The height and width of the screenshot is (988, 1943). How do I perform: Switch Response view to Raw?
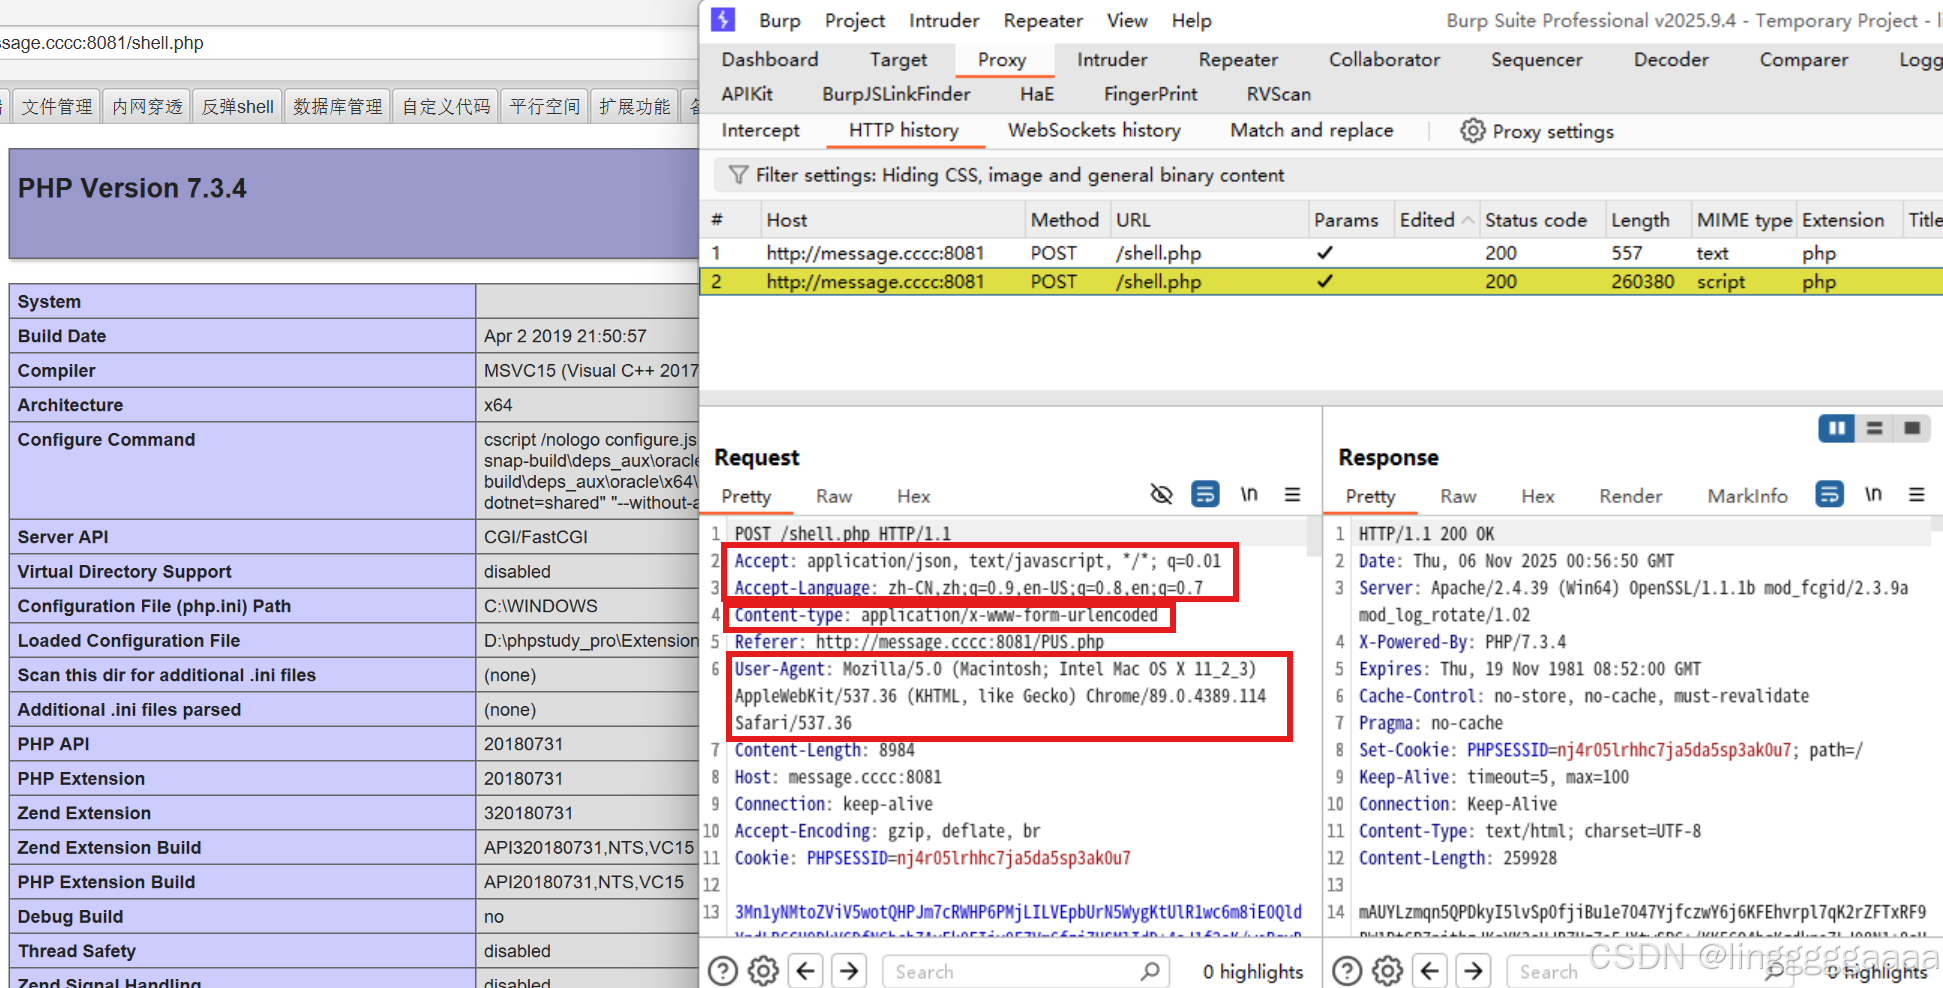(x=1458, y=497)
